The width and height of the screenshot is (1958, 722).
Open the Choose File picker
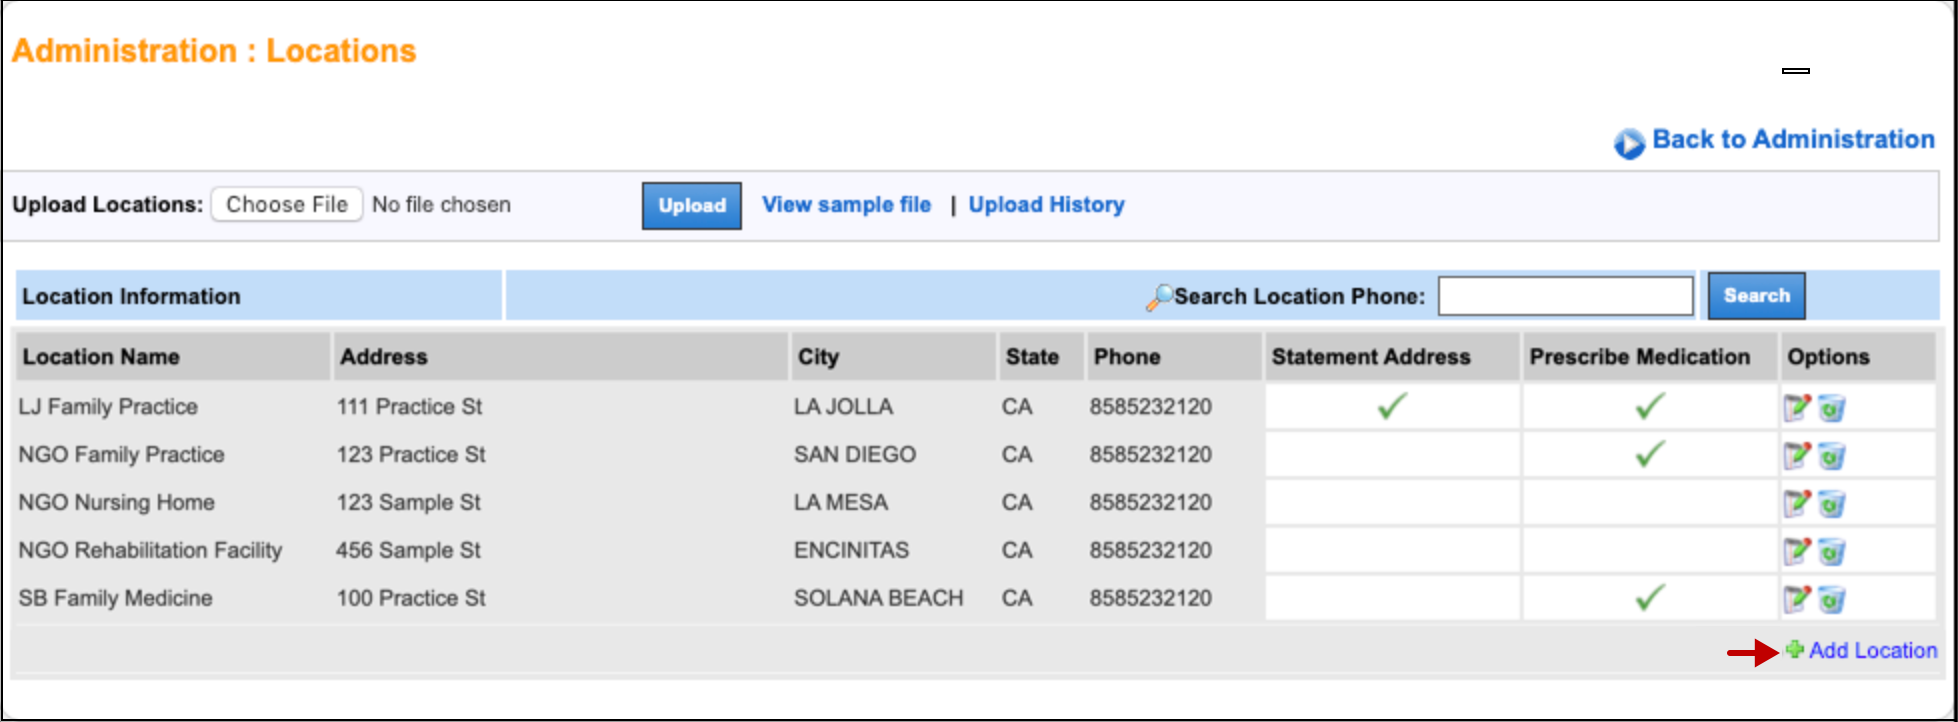click(287, 205)
